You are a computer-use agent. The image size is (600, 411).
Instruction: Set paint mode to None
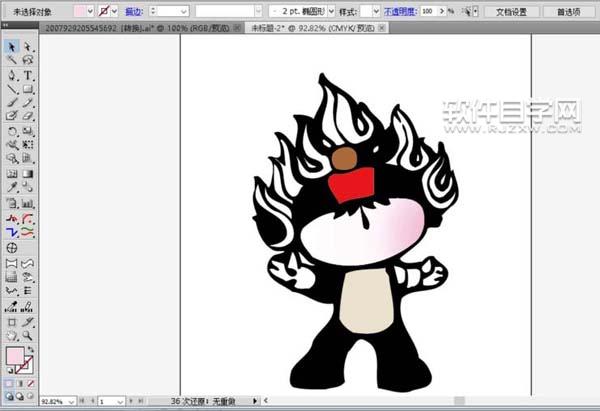tap(31, 383)
